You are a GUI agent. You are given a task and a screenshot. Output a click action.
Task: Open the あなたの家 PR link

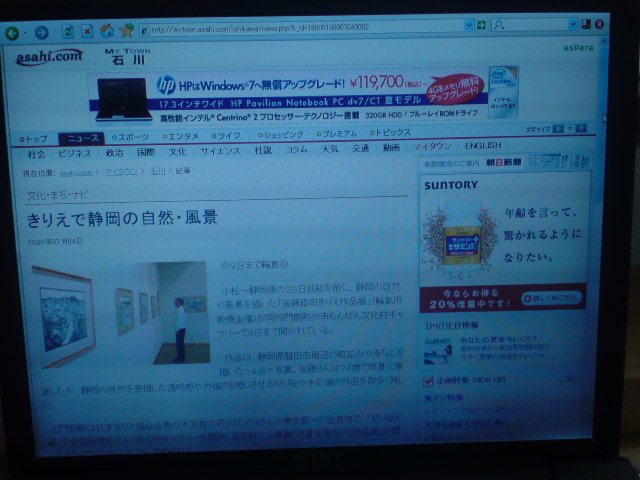(498, 339)
